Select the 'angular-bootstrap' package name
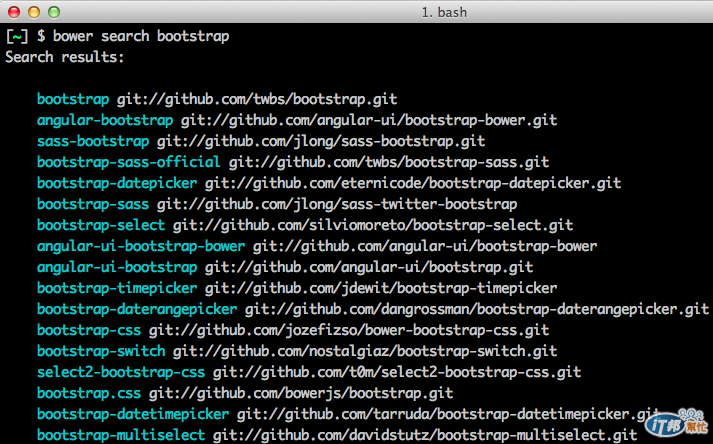 pos(105,120)
